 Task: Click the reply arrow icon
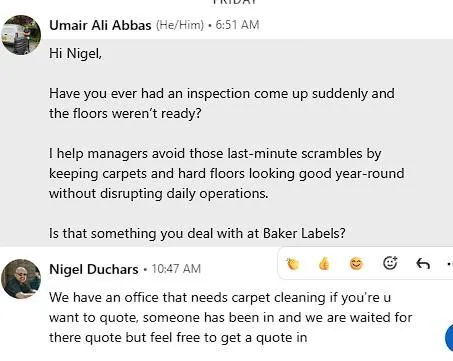423,264
